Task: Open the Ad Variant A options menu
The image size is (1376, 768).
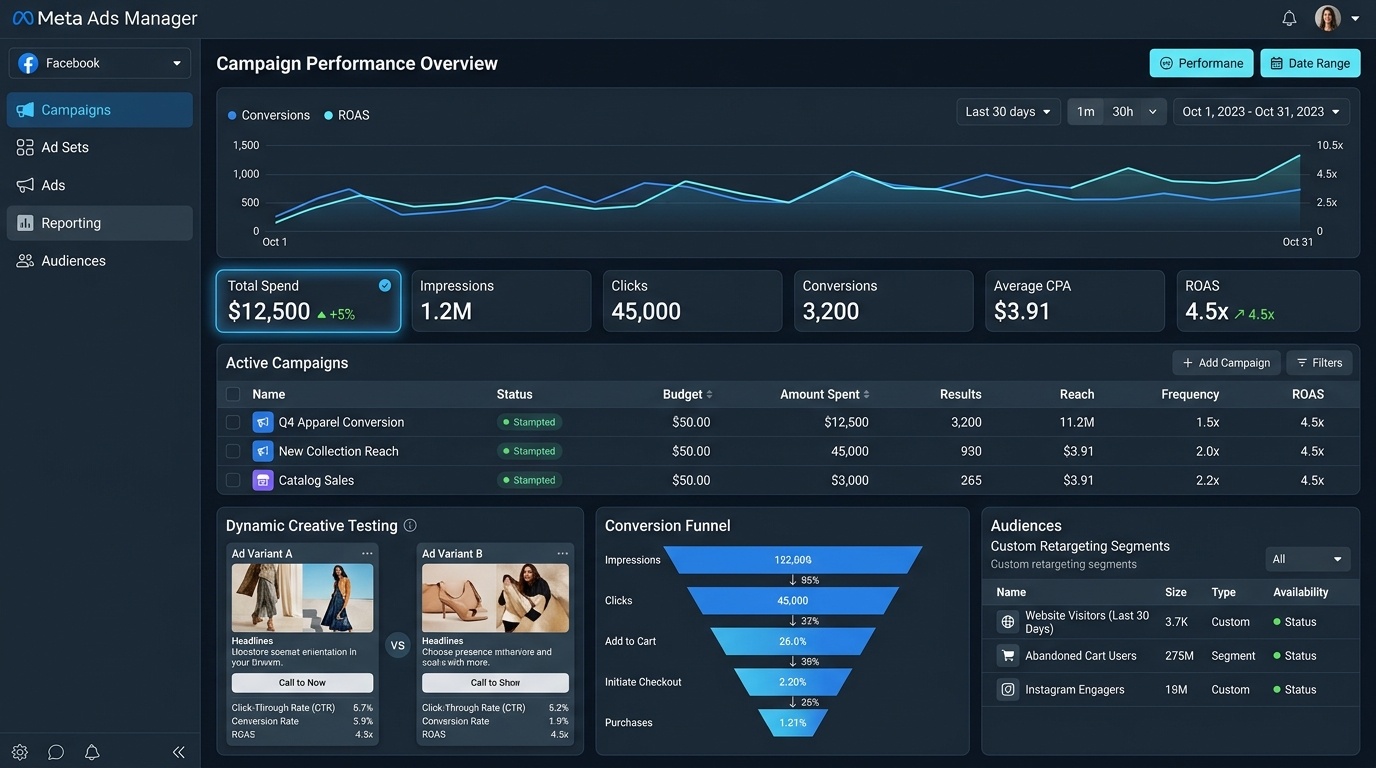Action: [367, 553]
